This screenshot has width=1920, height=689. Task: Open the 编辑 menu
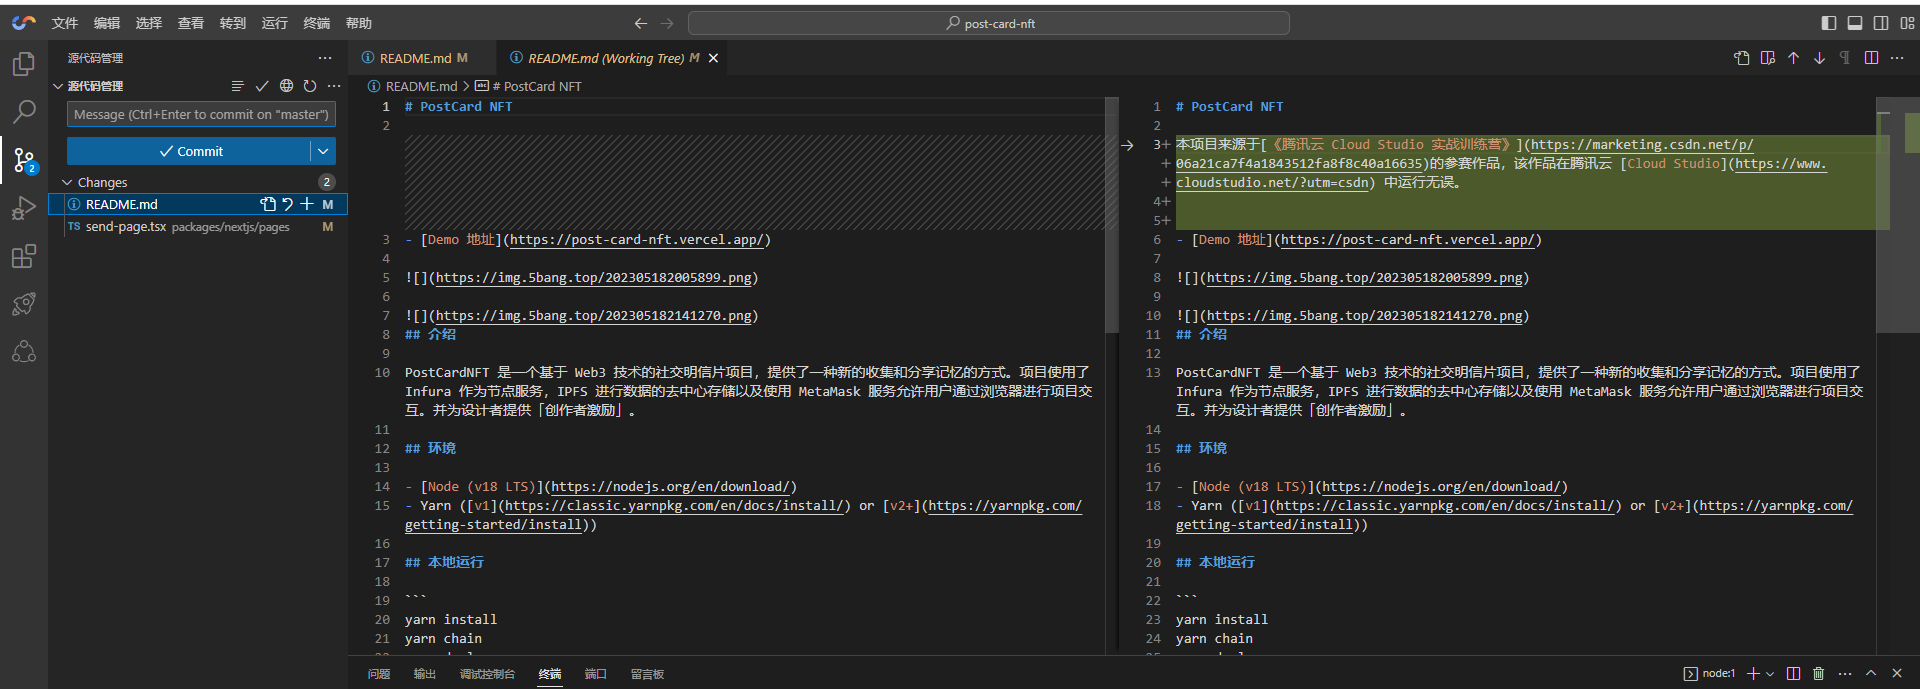click(x=107, y=23)
